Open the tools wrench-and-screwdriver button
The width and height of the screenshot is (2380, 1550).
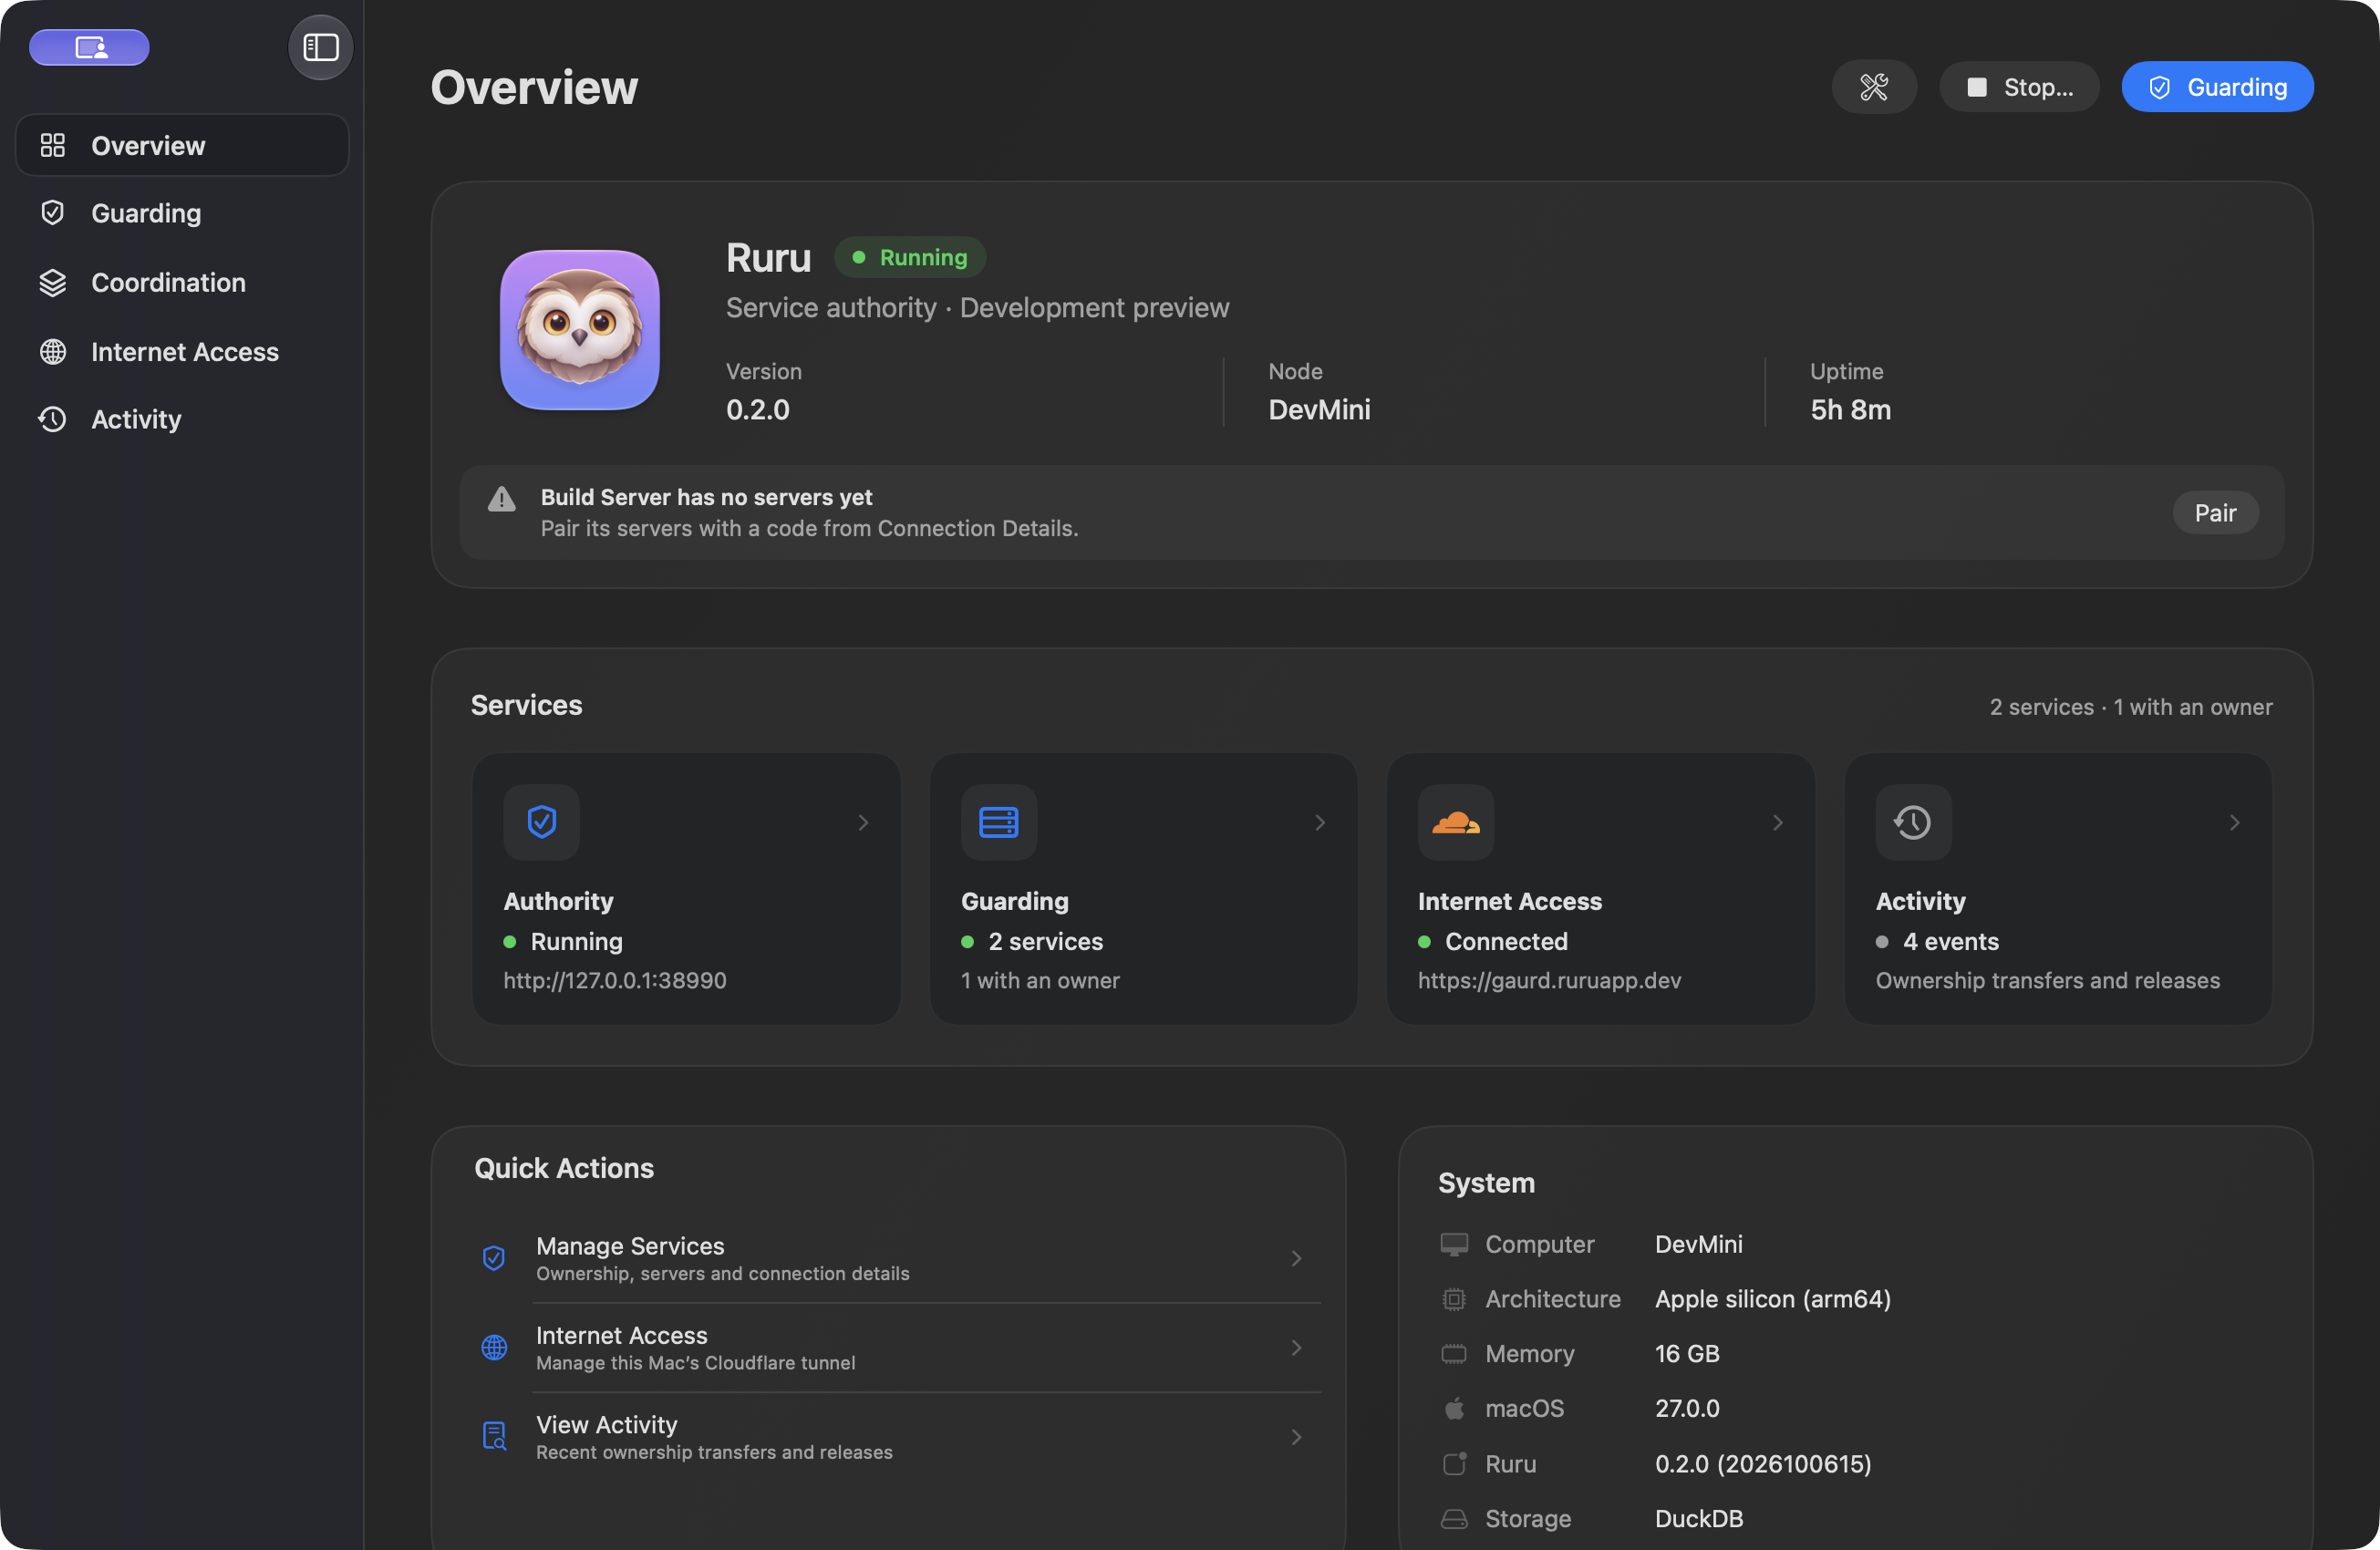click(1873, 87)
